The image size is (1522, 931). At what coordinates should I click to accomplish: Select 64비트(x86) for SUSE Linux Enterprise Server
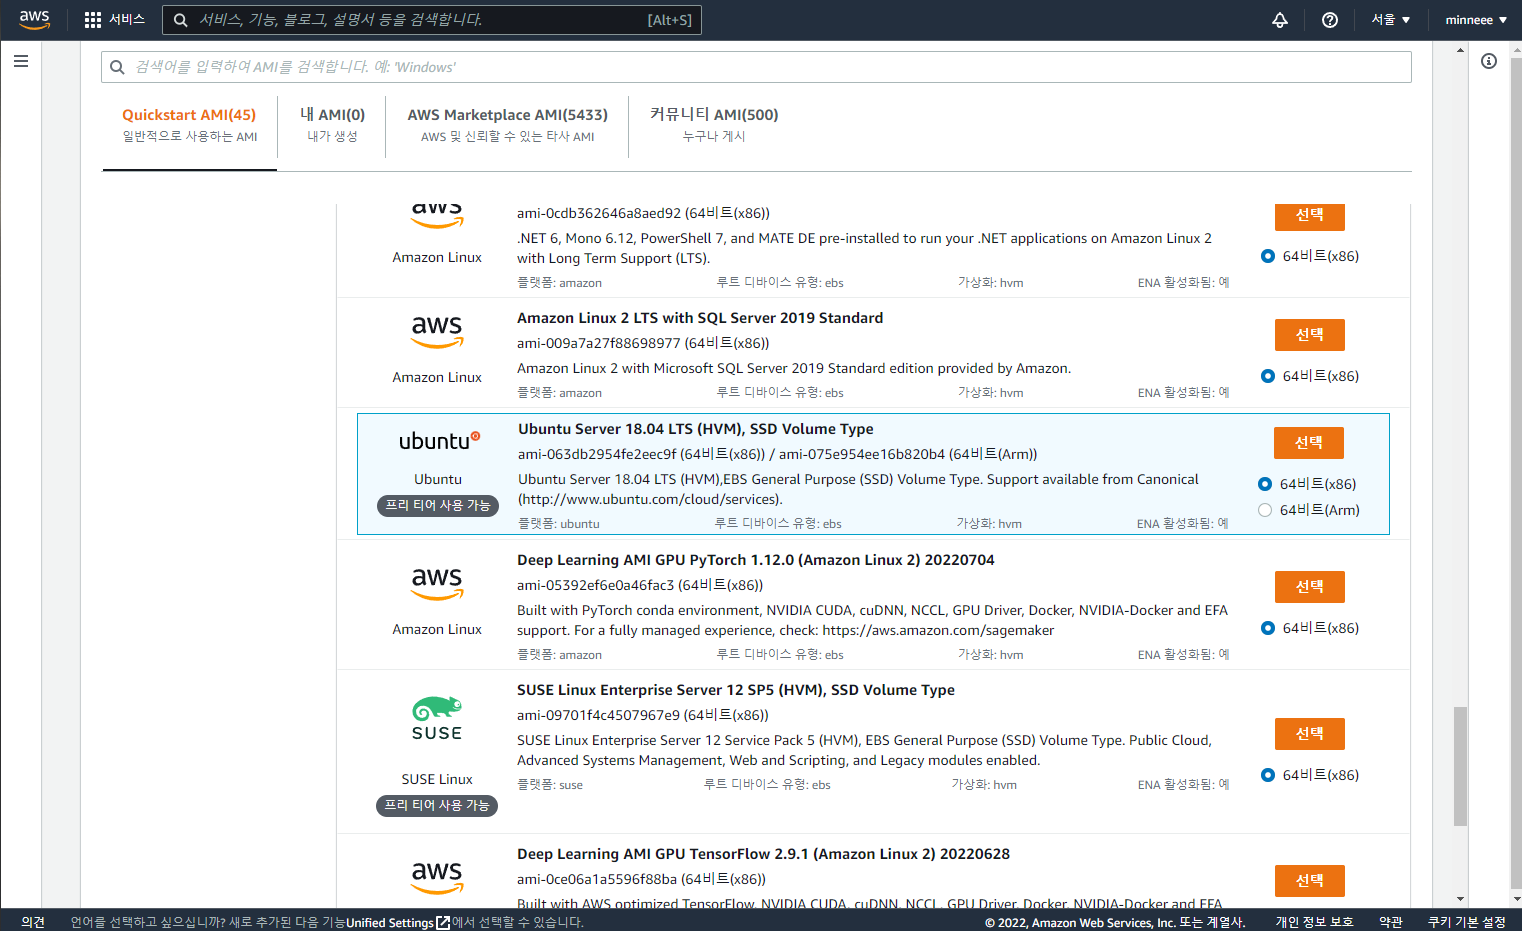(1268, 775)
